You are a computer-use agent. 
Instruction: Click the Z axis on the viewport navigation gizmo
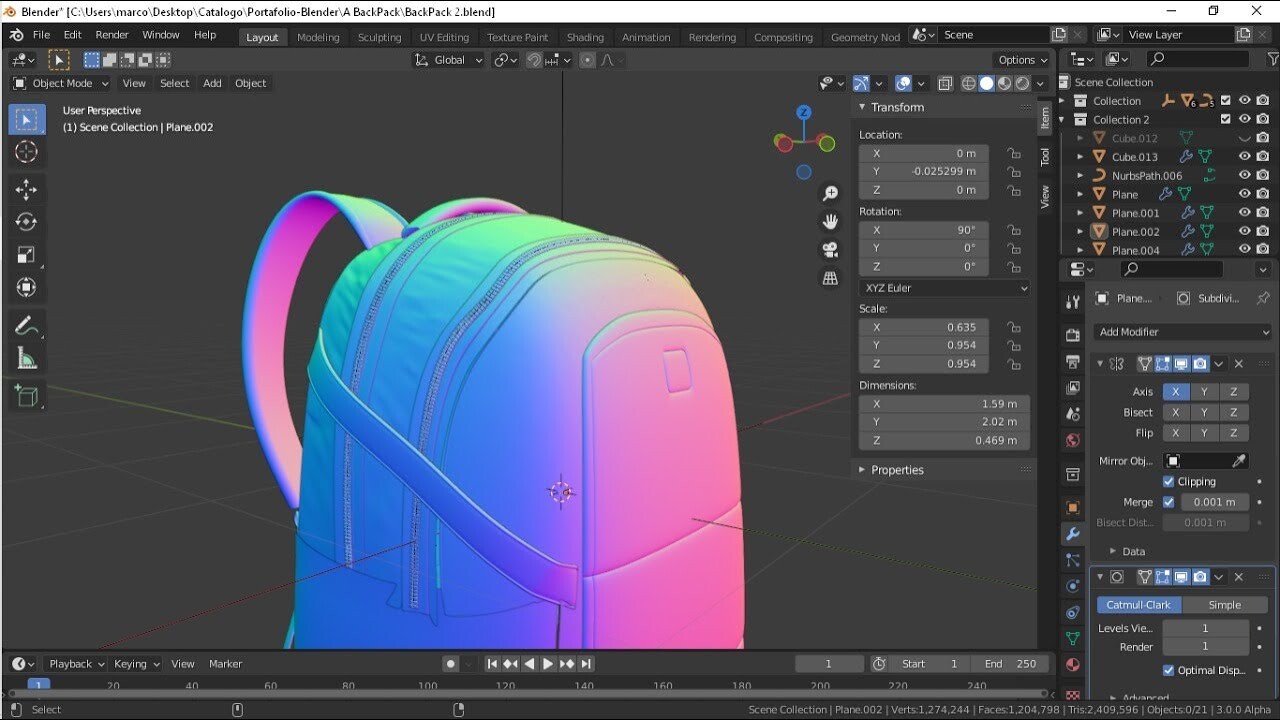(x=804, y=113)
